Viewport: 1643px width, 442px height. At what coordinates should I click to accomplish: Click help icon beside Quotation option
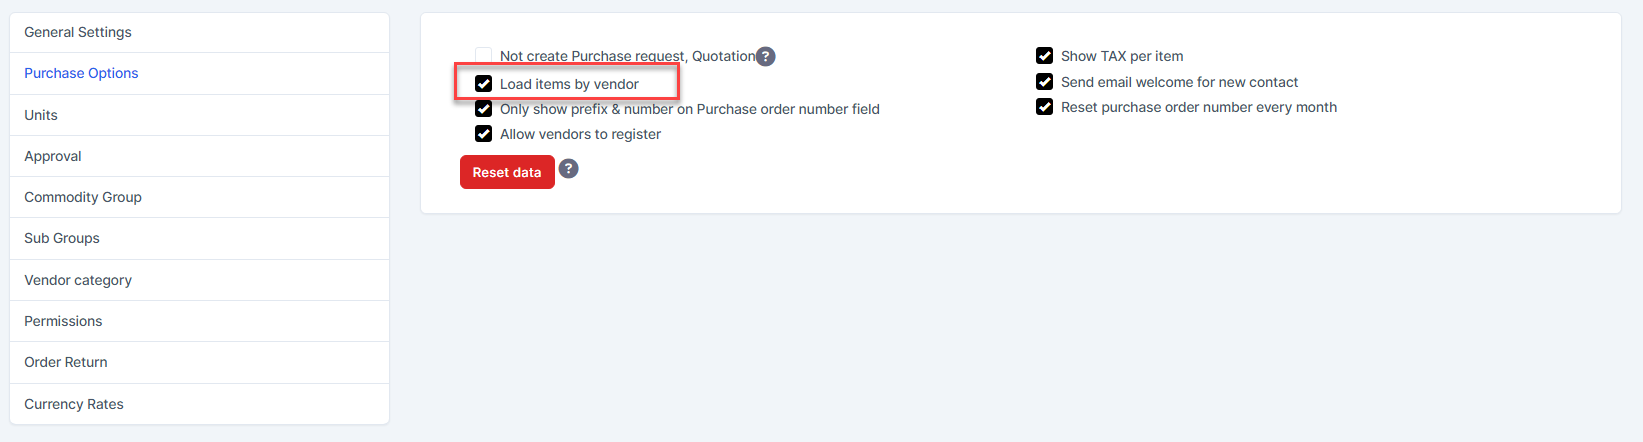765,56
